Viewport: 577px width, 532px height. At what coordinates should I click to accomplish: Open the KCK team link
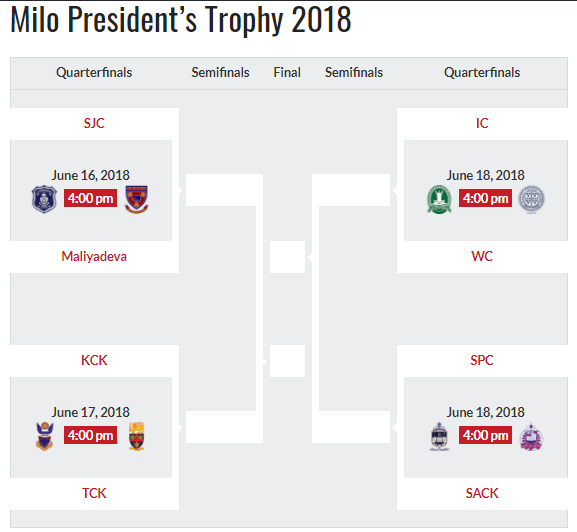click(94, 360)
